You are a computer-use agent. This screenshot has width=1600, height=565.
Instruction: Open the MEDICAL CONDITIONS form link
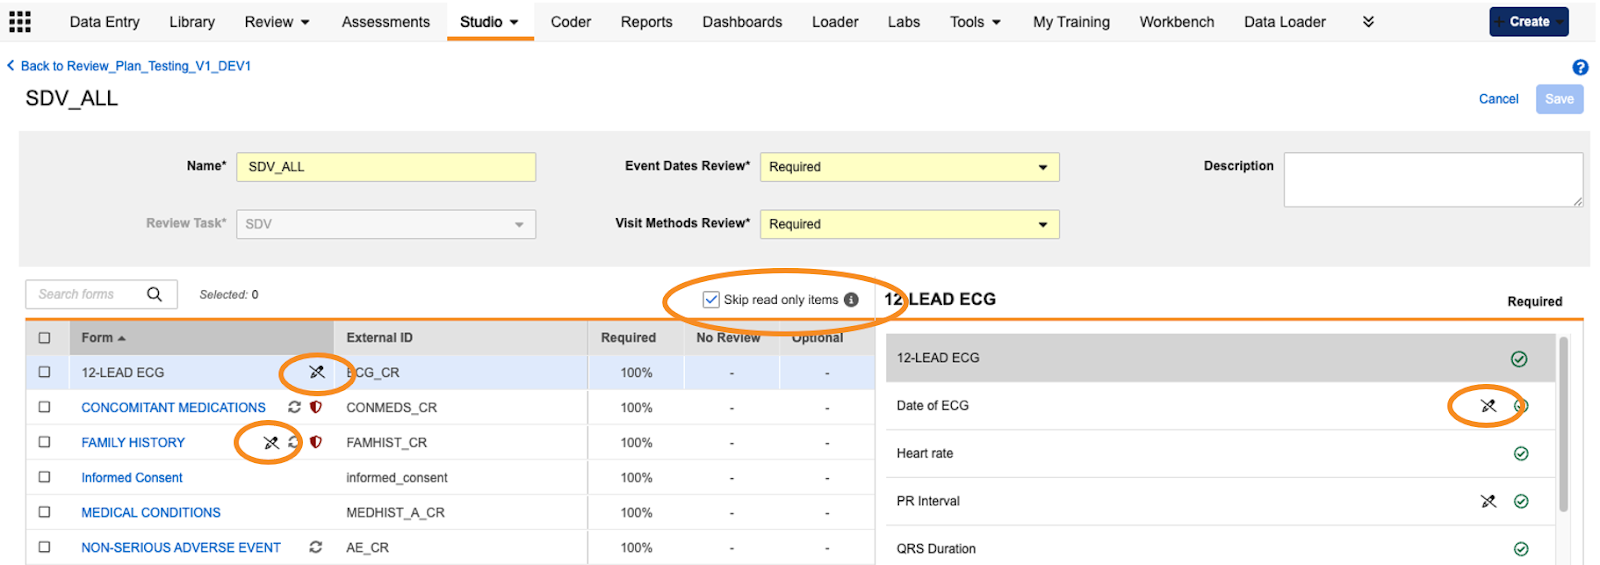tap(151, 512)
